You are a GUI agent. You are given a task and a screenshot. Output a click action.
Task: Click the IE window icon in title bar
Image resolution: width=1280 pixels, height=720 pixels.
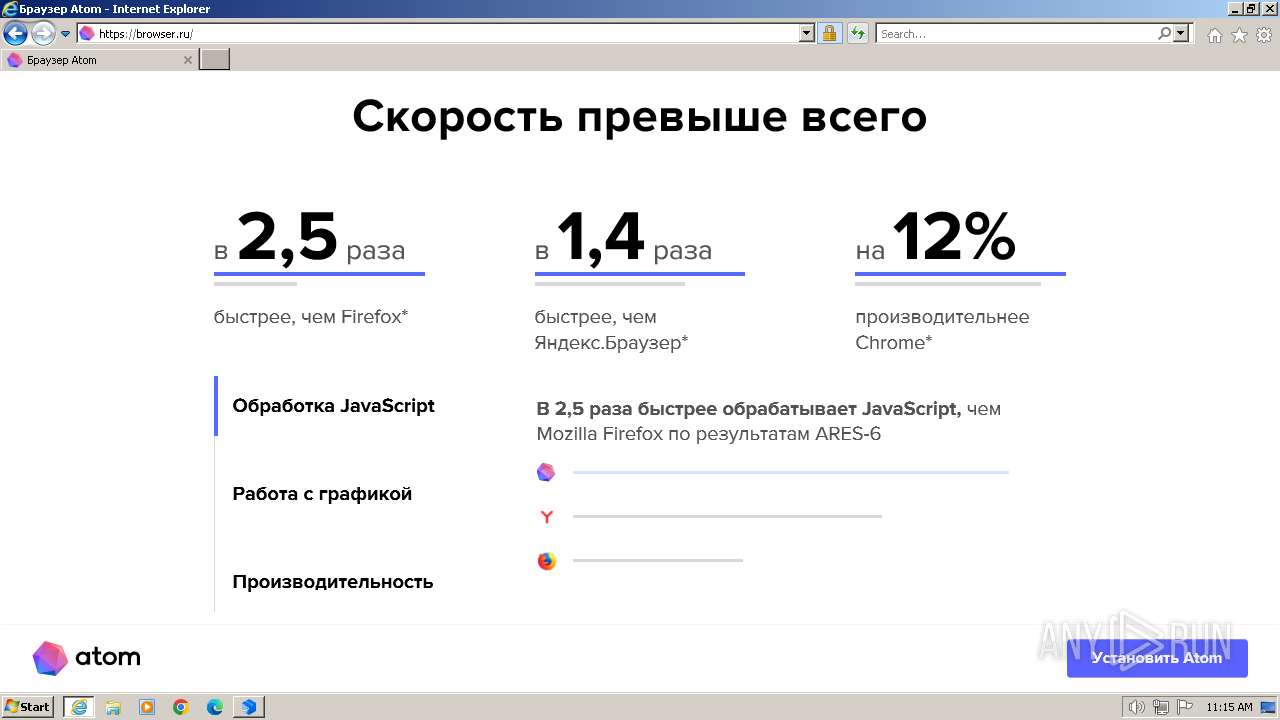point(9,9)
